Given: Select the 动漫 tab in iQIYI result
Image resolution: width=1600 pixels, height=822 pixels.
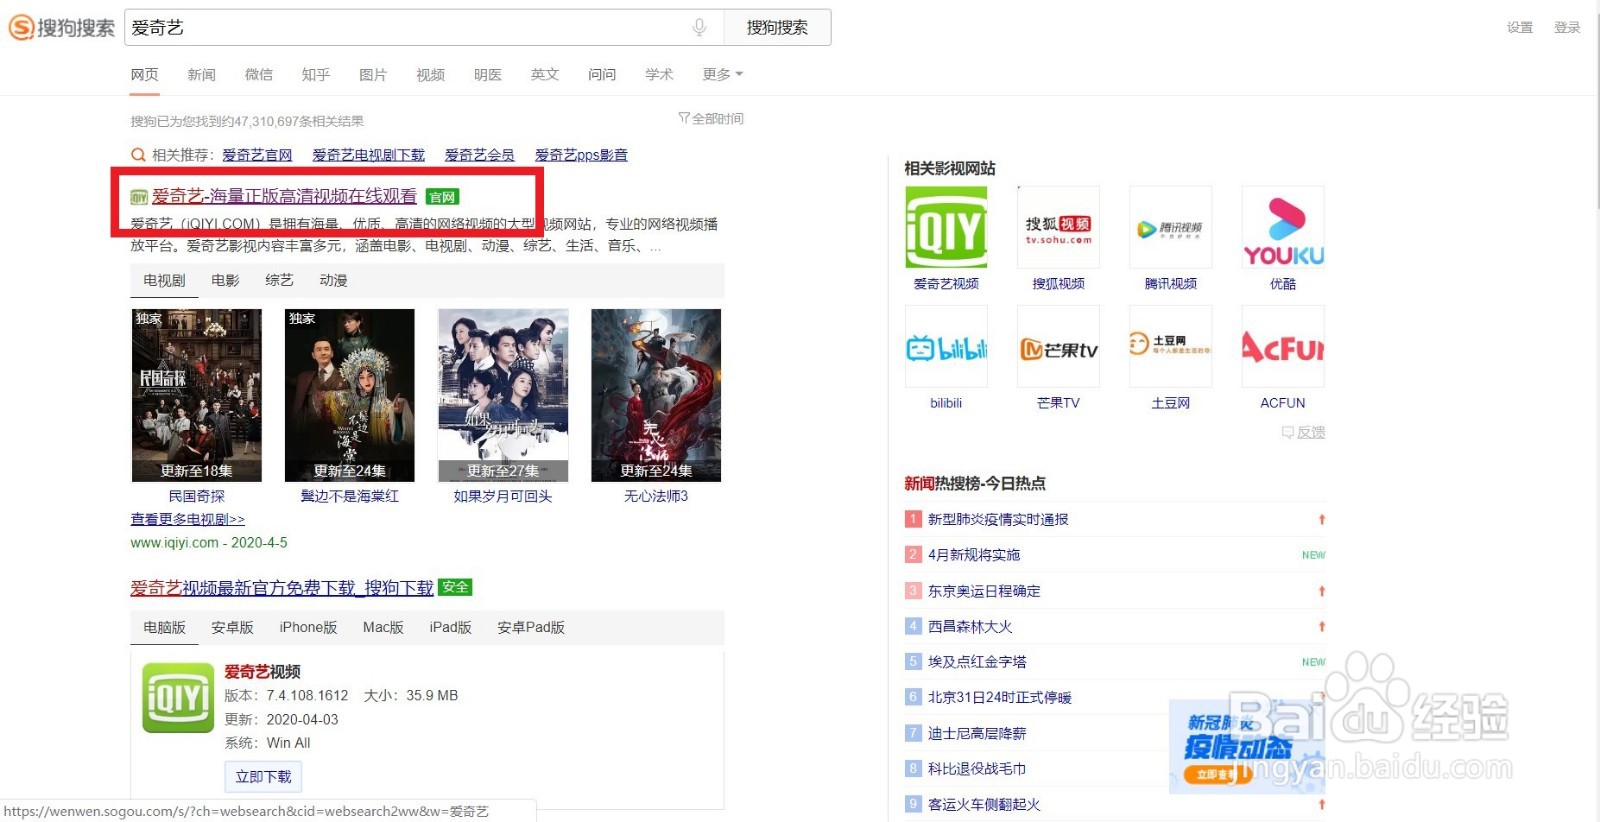Looking at the screenshot, I should (x=333, y=280).
